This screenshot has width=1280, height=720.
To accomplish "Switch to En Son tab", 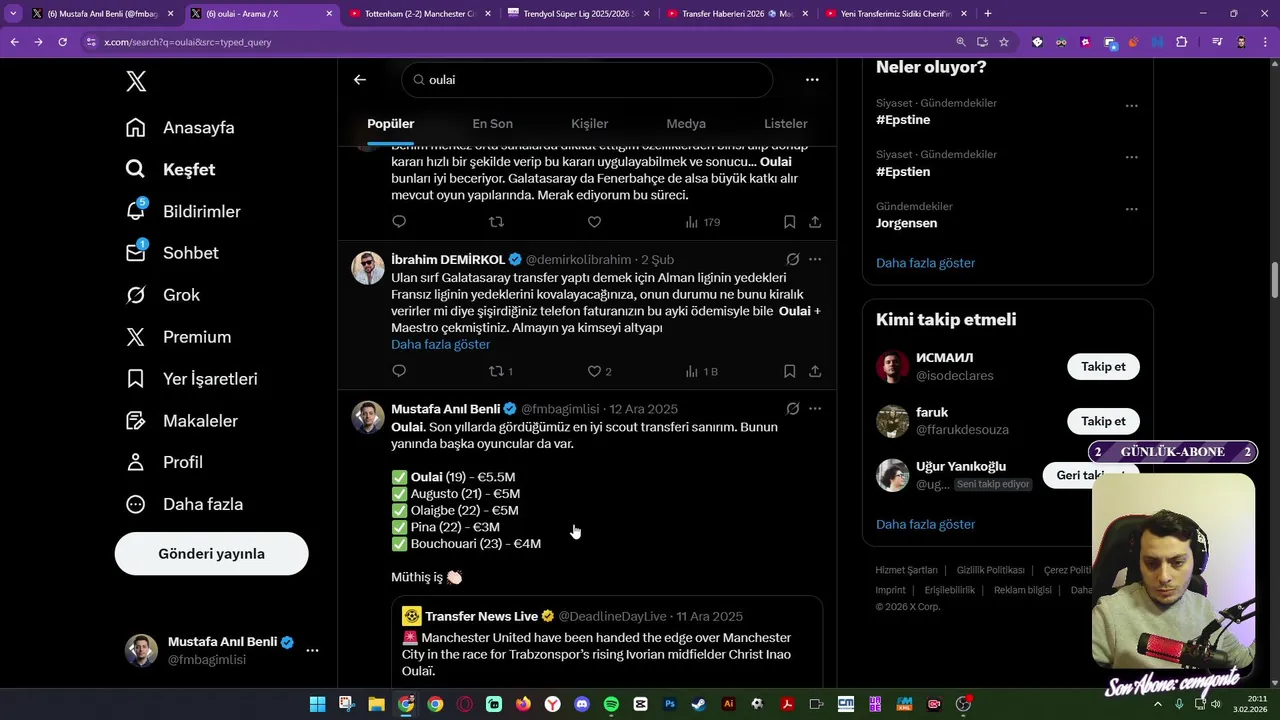I will (492, 124).
